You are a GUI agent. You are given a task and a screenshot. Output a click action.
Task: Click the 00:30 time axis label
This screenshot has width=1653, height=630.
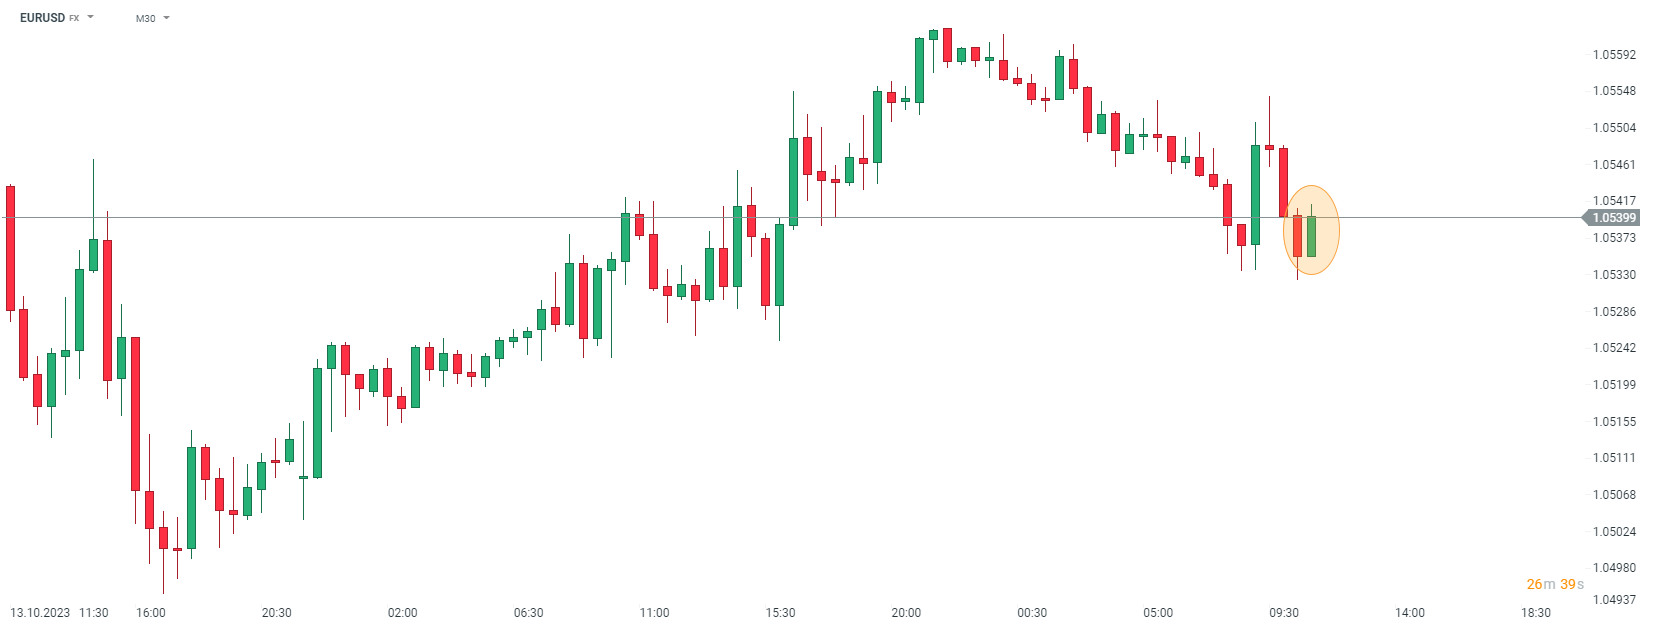[1032, 612]
